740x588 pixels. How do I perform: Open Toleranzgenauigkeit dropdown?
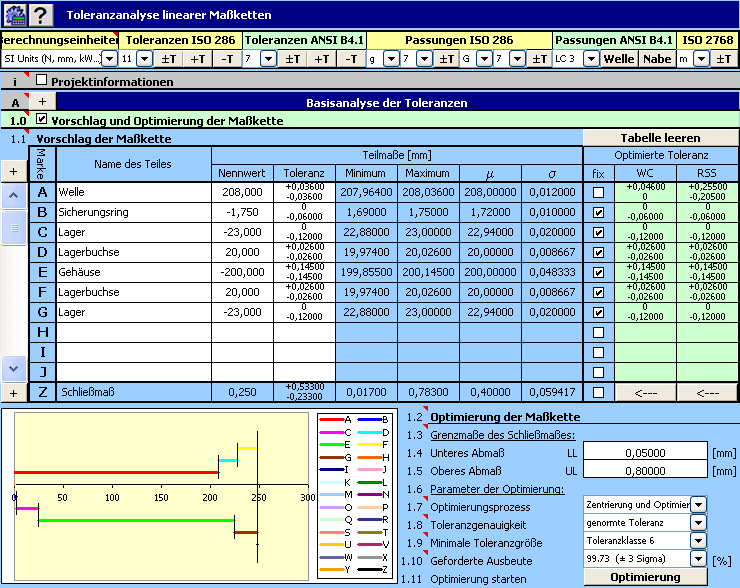click(698, 522)
